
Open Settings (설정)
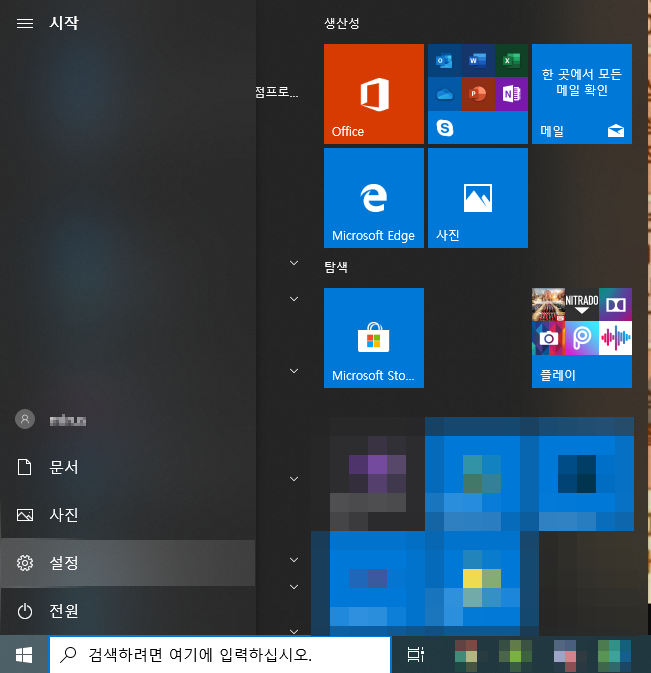128,563
